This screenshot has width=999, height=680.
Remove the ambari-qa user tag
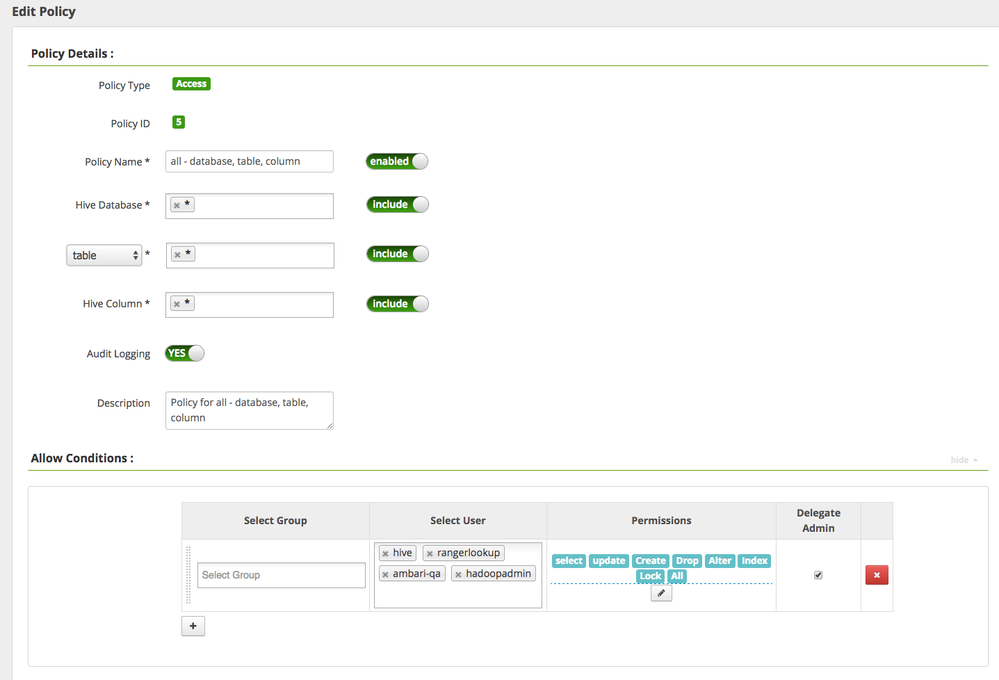[385, 575]
